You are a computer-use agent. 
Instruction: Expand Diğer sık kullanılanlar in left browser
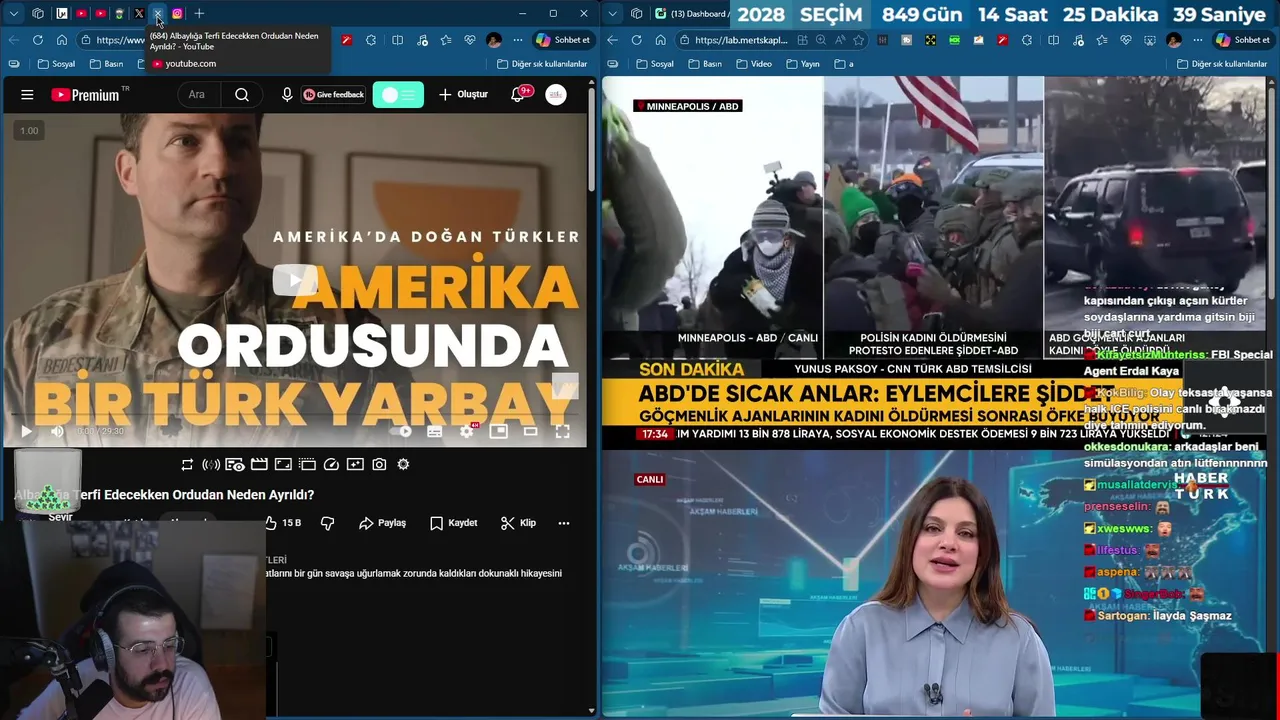[542, 64]
